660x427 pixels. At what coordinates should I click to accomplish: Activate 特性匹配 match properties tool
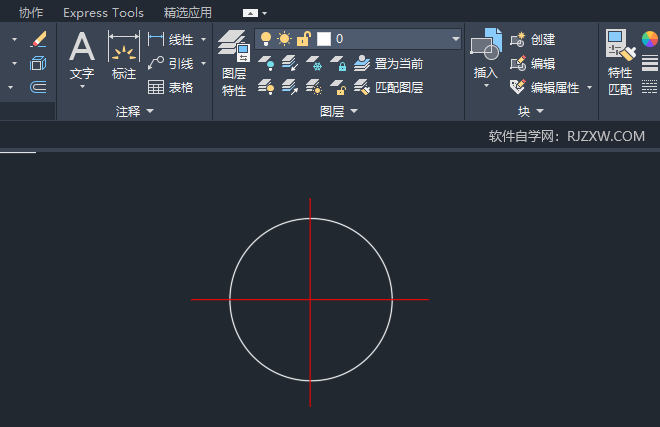[620, 62]
